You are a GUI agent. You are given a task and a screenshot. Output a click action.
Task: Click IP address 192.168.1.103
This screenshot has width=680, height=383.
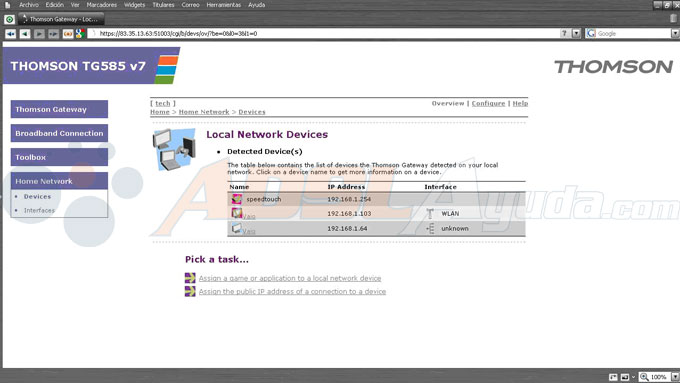click(349, 213)
